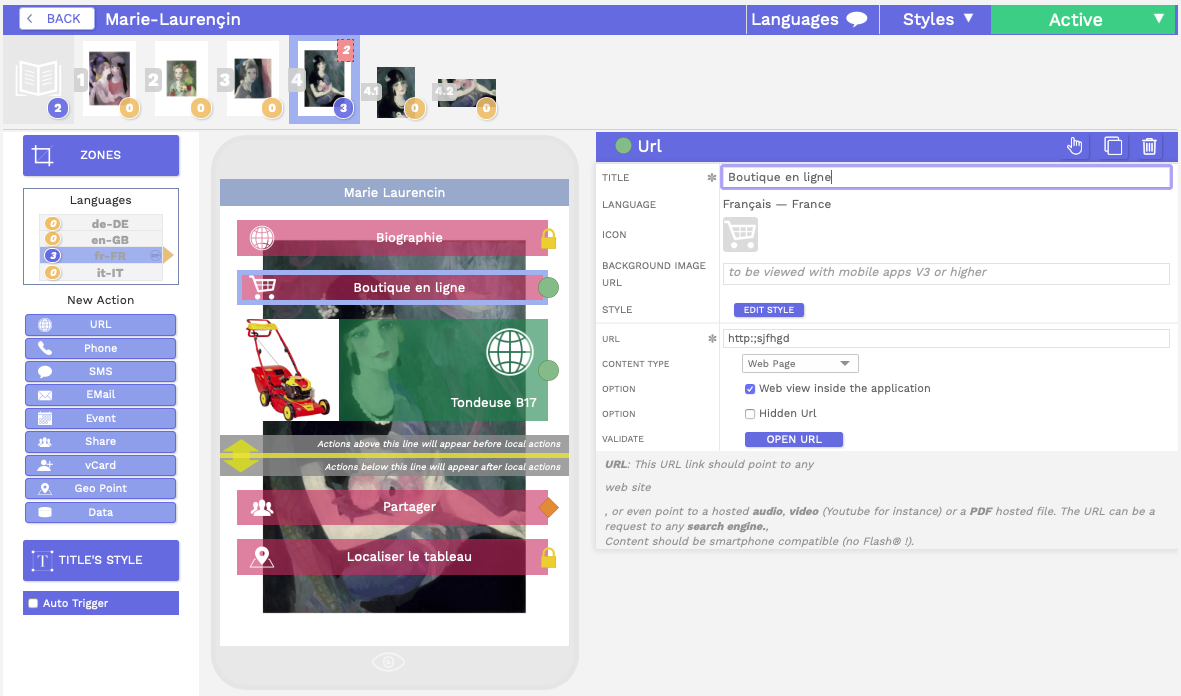
Task: Add a new EMail action
Action: tap(100, 395)
